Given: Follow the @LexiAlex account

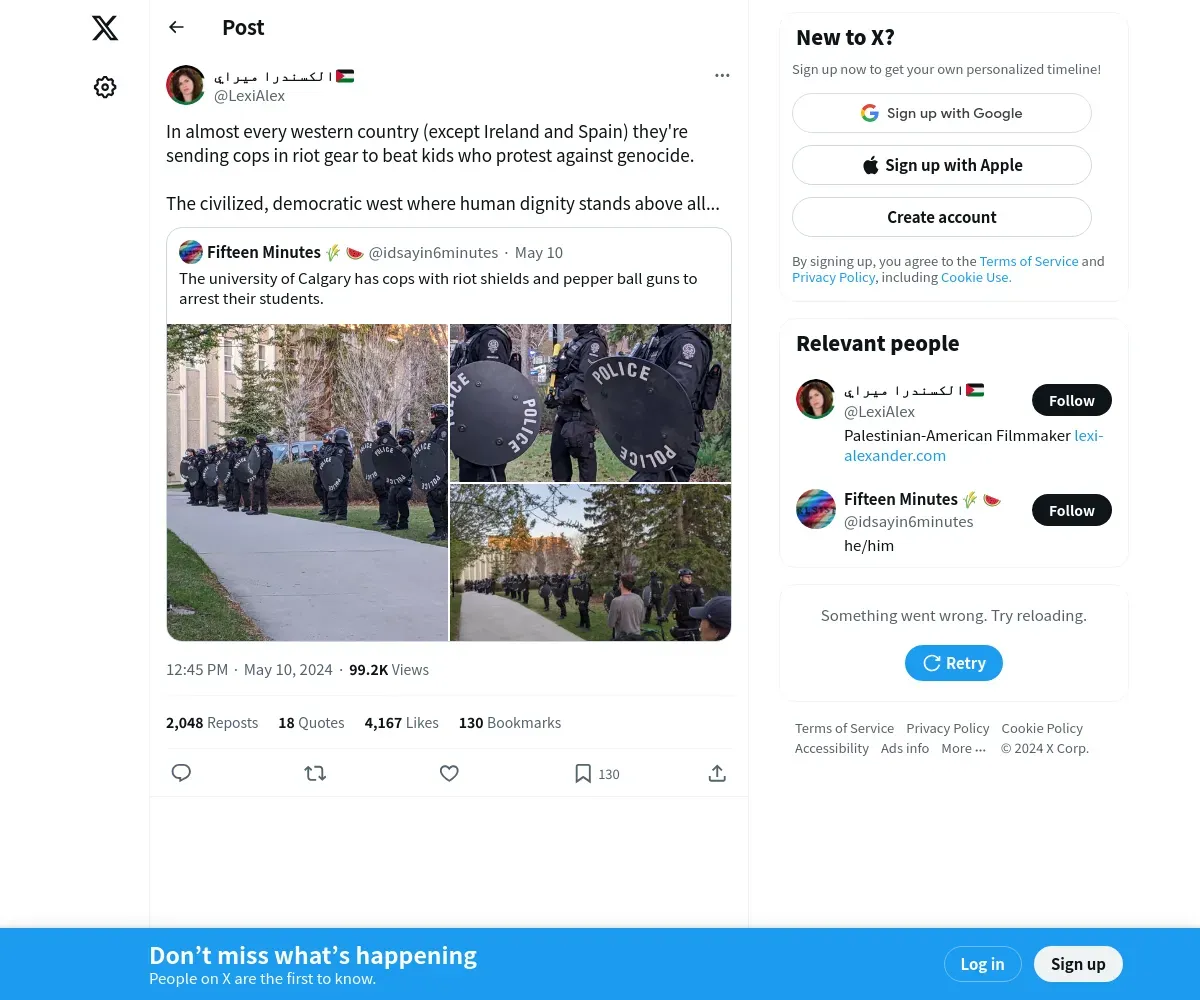Looking at the screenshot, I should click(x=1072, y=400).
